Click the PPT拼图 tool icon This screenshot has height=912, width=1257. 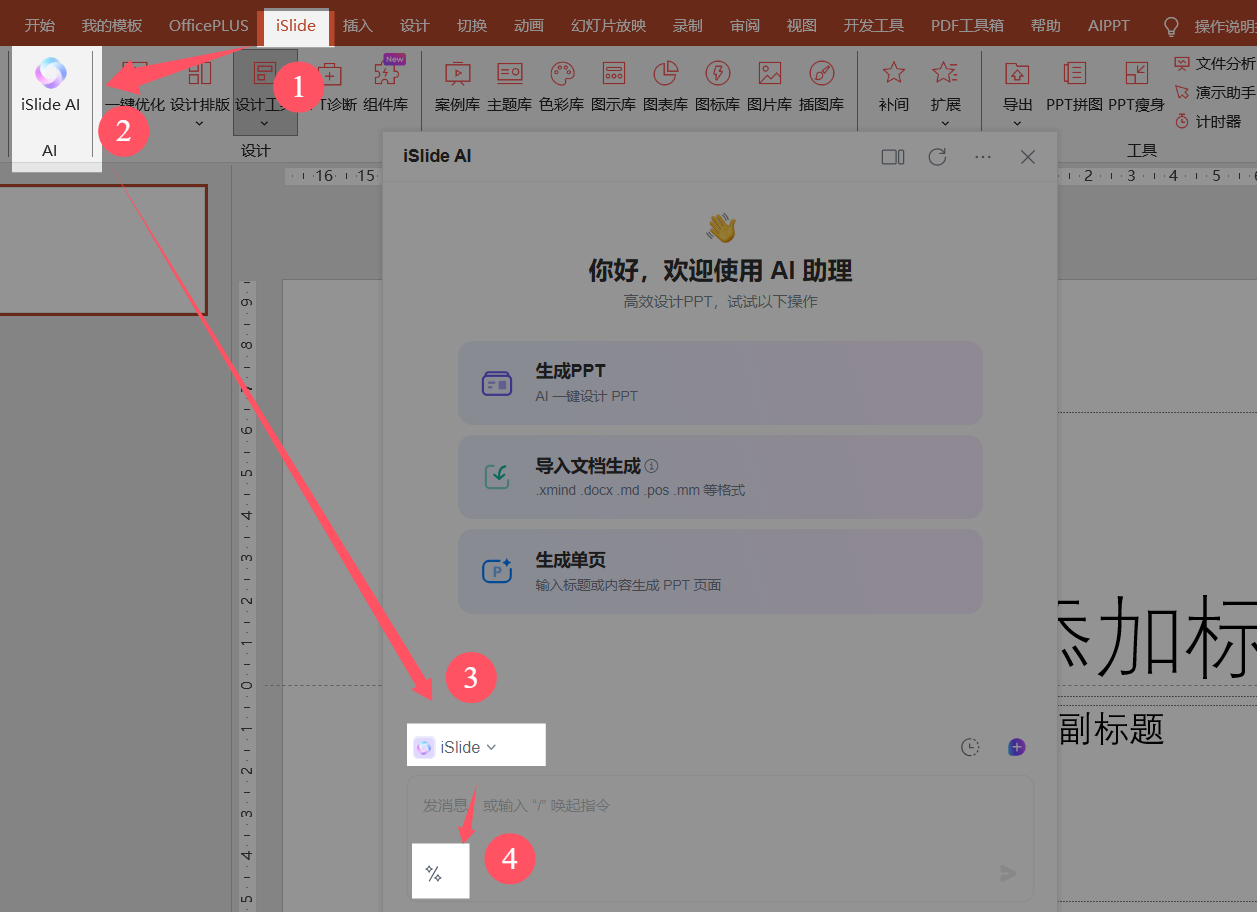click(1074, 85)
